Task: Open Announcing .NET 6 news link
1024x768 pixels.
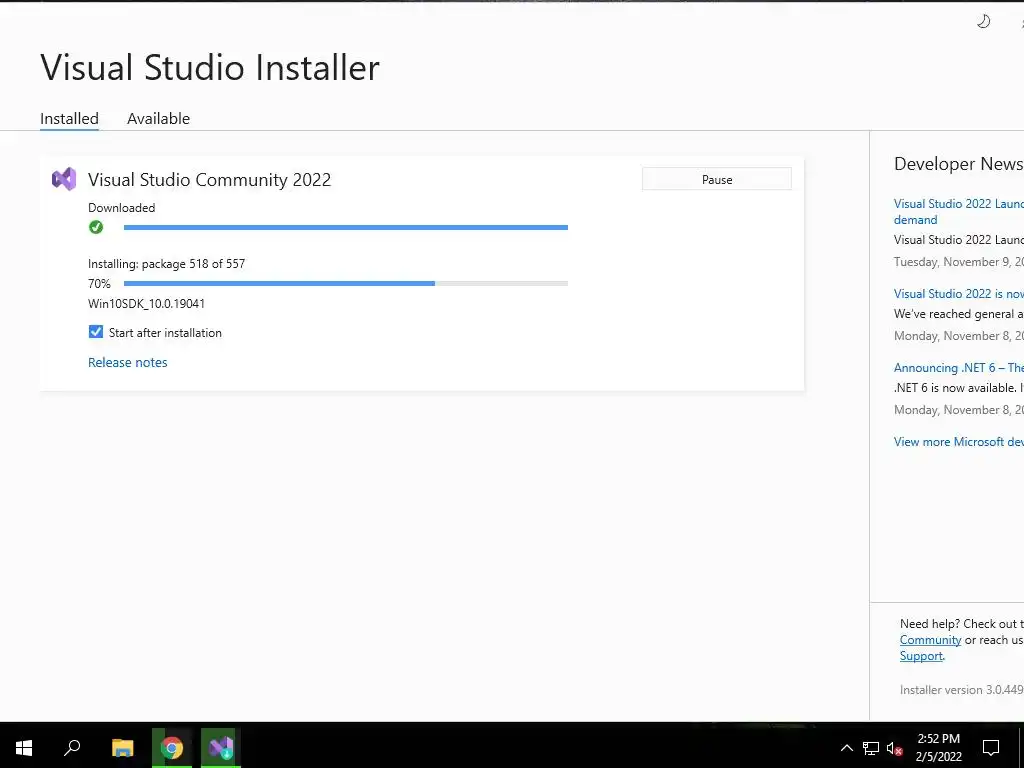Action: tap(958, 368)
